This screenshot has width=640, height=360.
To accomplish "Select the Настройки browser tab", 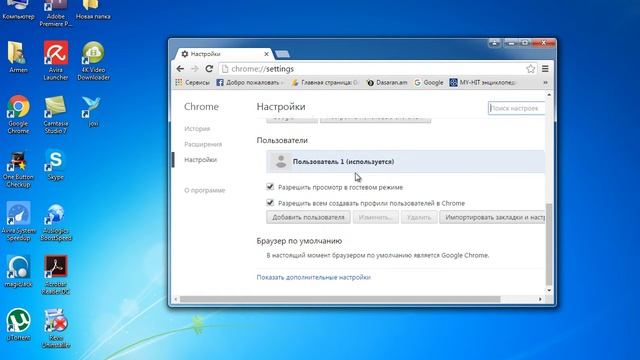I will (224, 54).
